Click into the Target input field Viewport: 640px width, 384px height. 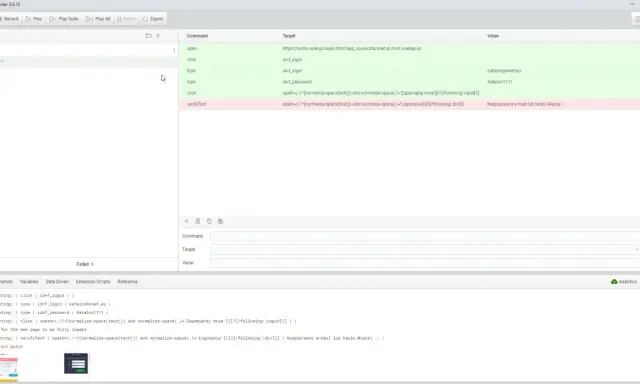[x=422, y=249]
